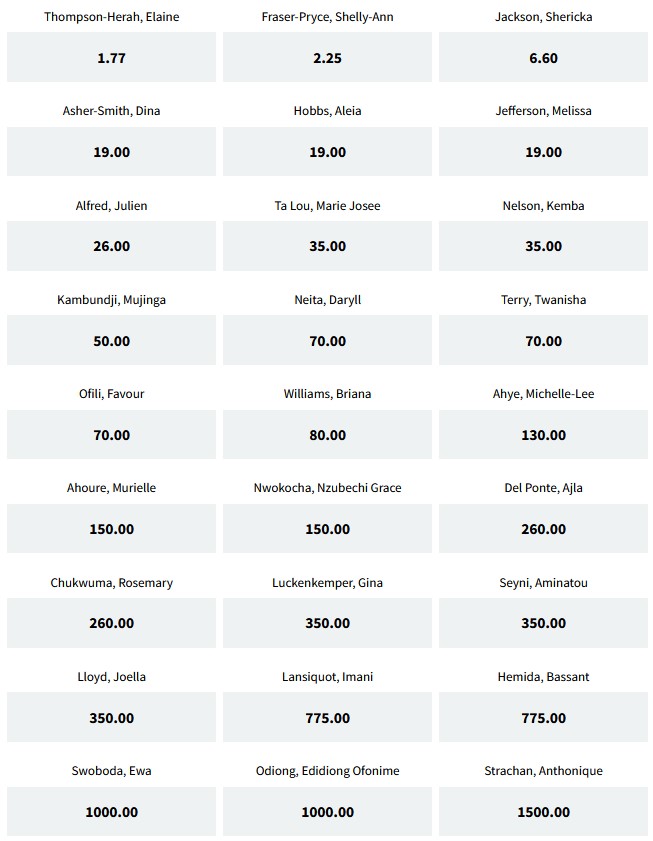Select Nwokocha, Nzubechi Grace 150.00 odds
The height and width of the screenshot is (841, 653).
tap(327, 529)
